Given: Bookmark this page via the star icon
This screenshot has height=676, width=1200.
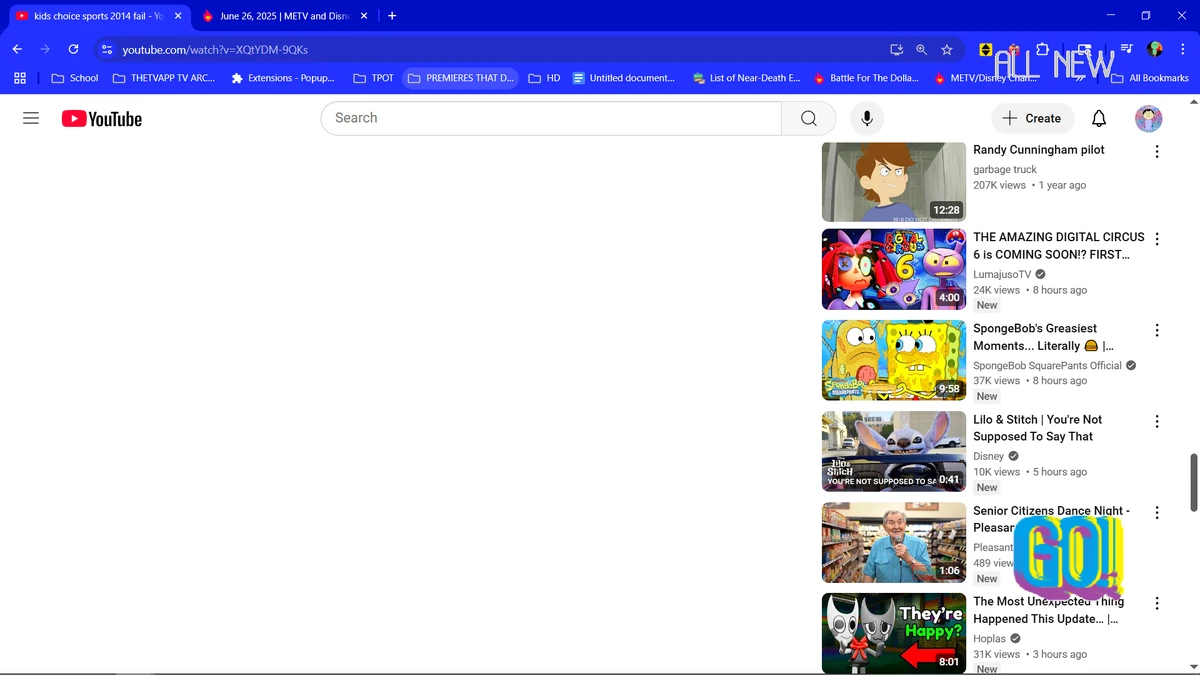Looking at the screenshot, I should pyautogui.click(x=946, y=49).
